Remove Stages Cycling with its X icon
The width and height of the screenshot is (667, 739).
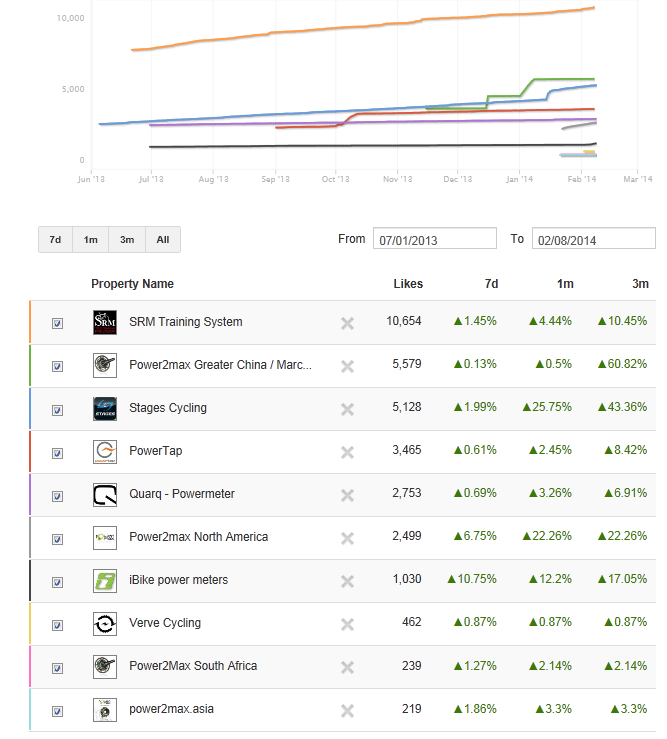point(347,409)
